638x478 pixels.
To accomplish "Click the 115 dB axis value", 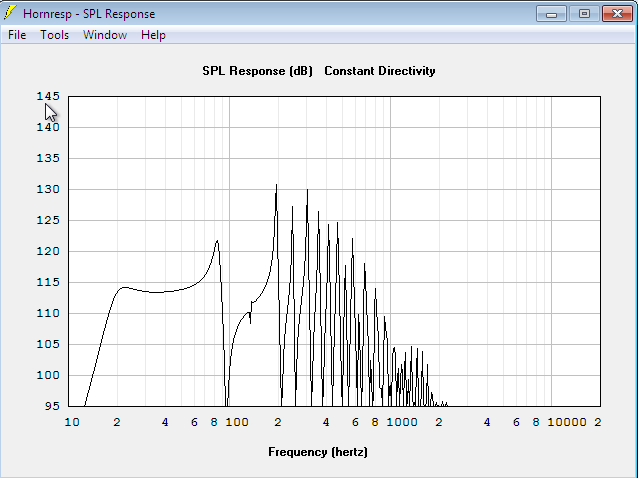I will (x=48, y=282).
